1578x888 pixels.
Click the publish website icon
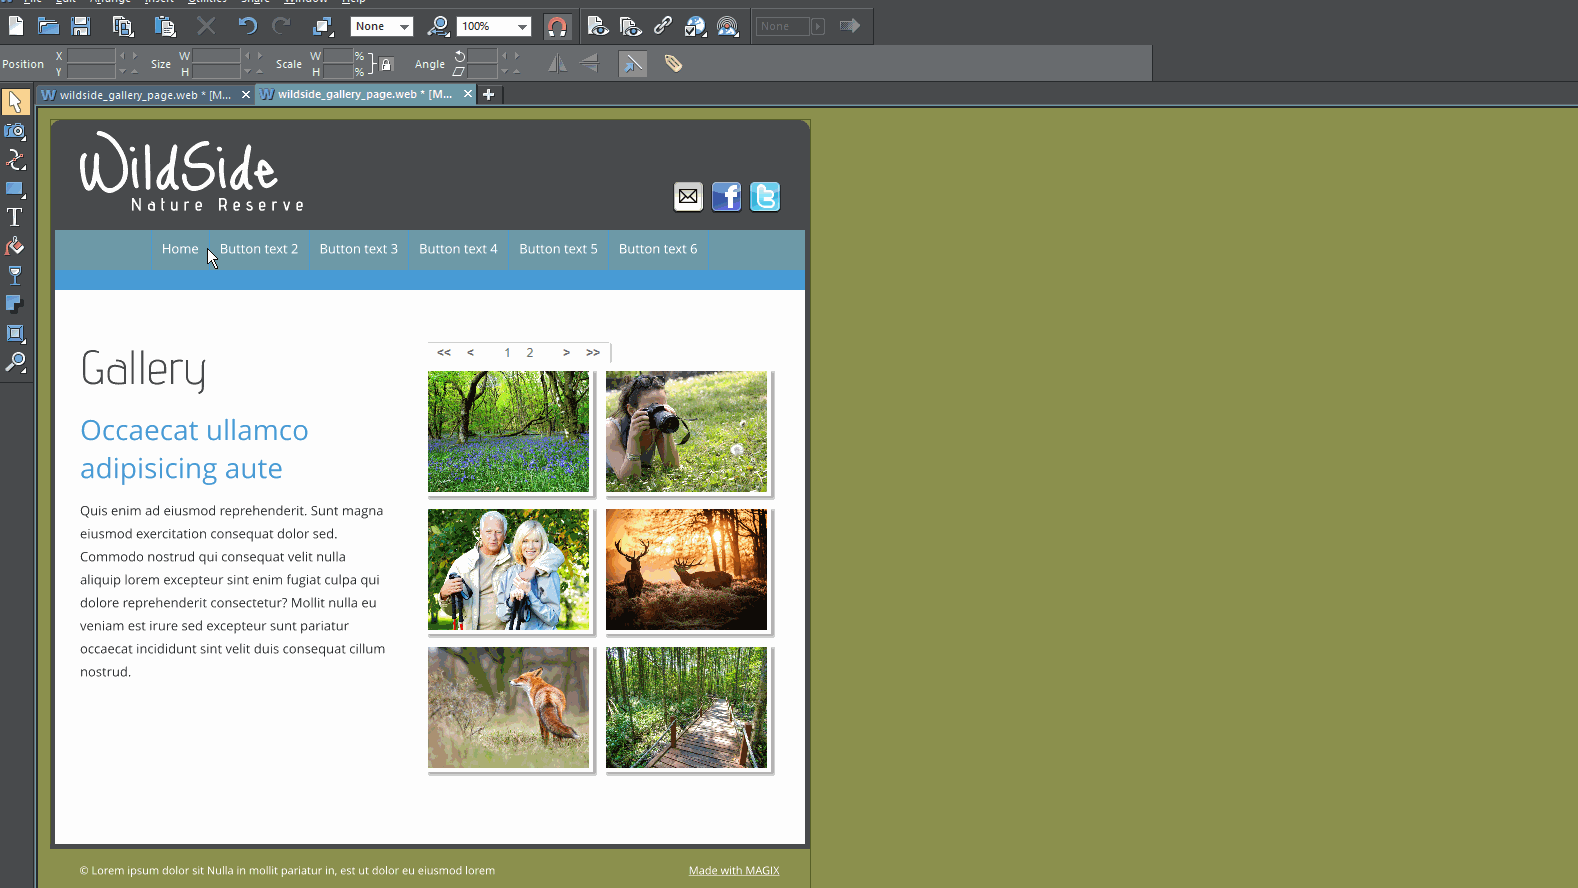[x=728, y=26]
